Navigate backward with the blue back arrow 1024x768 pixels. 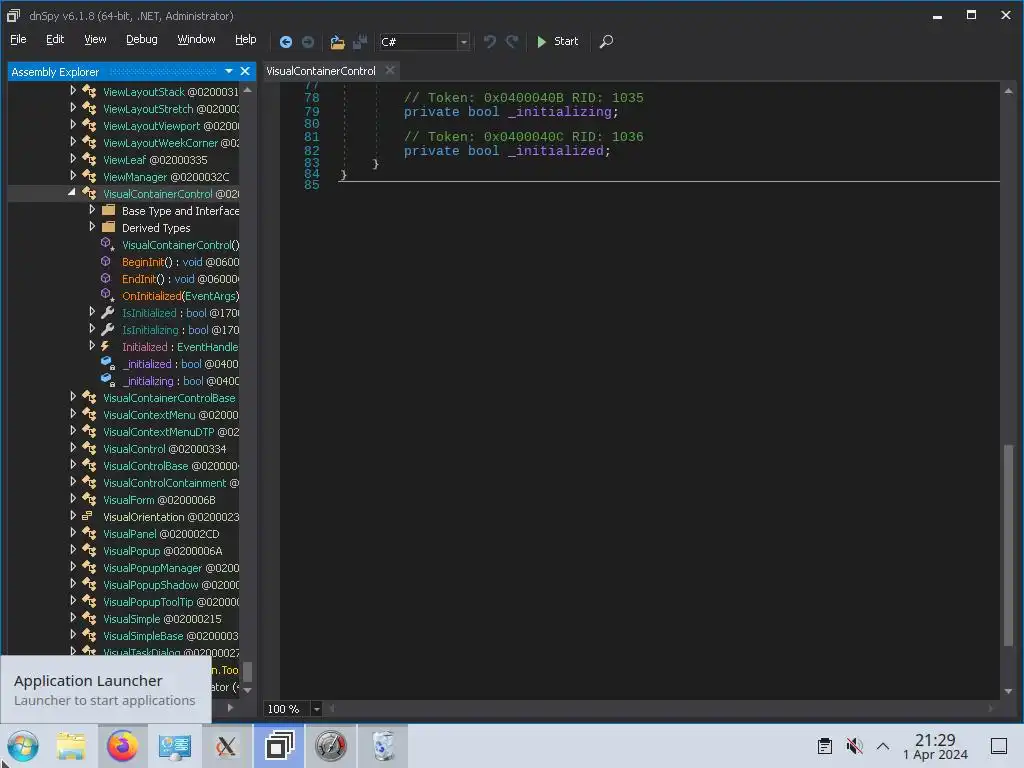[x=285, y=42]
